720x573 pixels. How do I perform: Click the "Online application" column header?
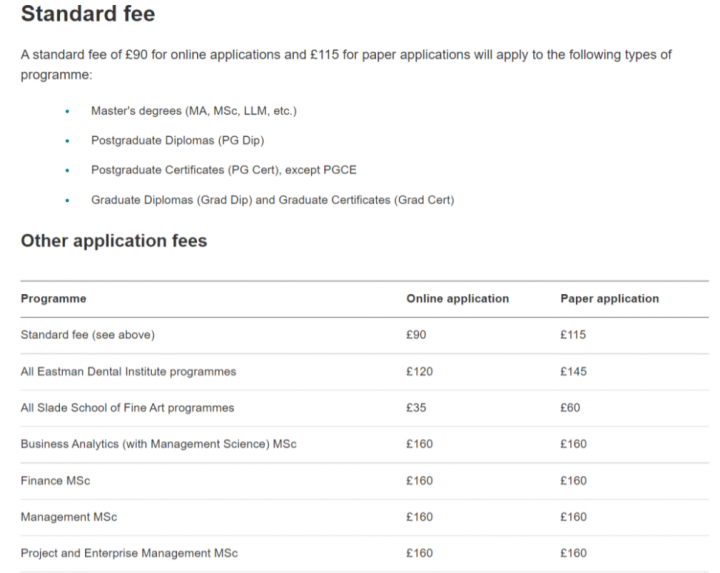click(x=457, y=299)
